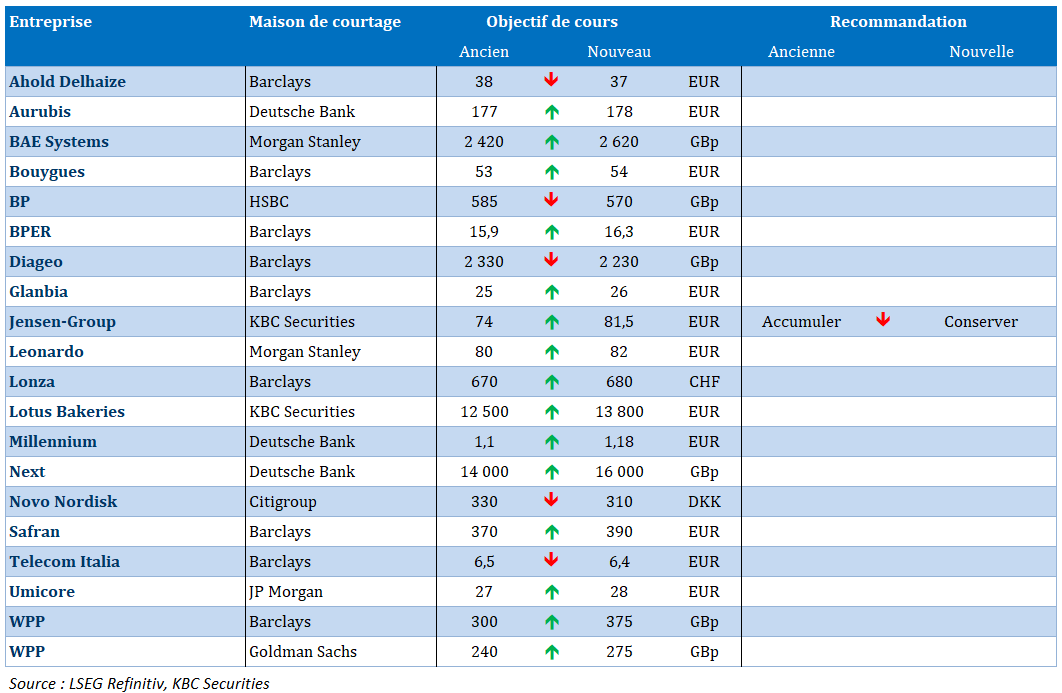Click the green up arrow in Aurubis row
1062x693 pixels.
552,112
